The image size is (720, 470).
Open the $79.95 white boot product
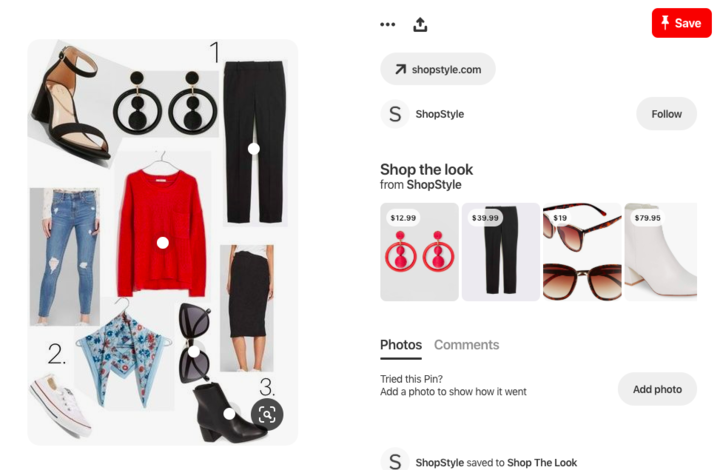(x=661, y=252)
